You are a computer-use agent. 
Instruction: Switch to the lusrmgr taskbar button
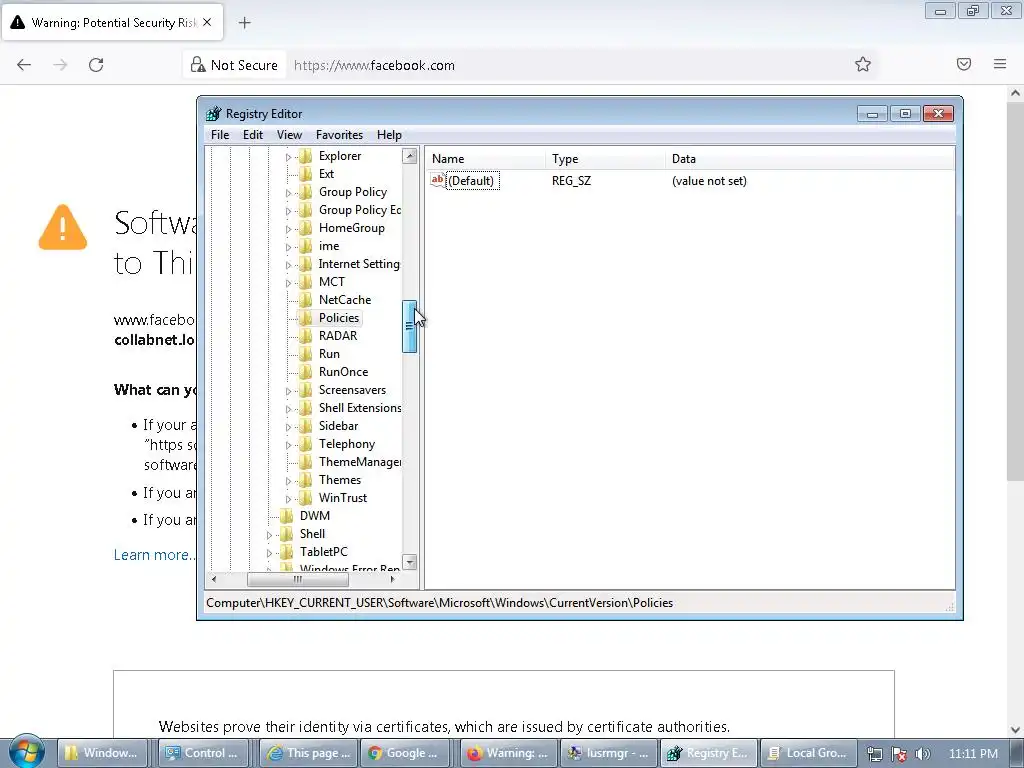[x=608, y=753]
